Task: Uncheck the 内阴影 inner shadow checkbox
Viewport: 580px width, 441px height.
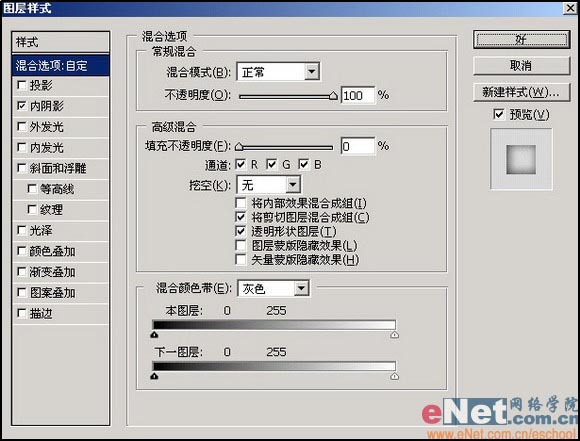Action: (22, 106)
